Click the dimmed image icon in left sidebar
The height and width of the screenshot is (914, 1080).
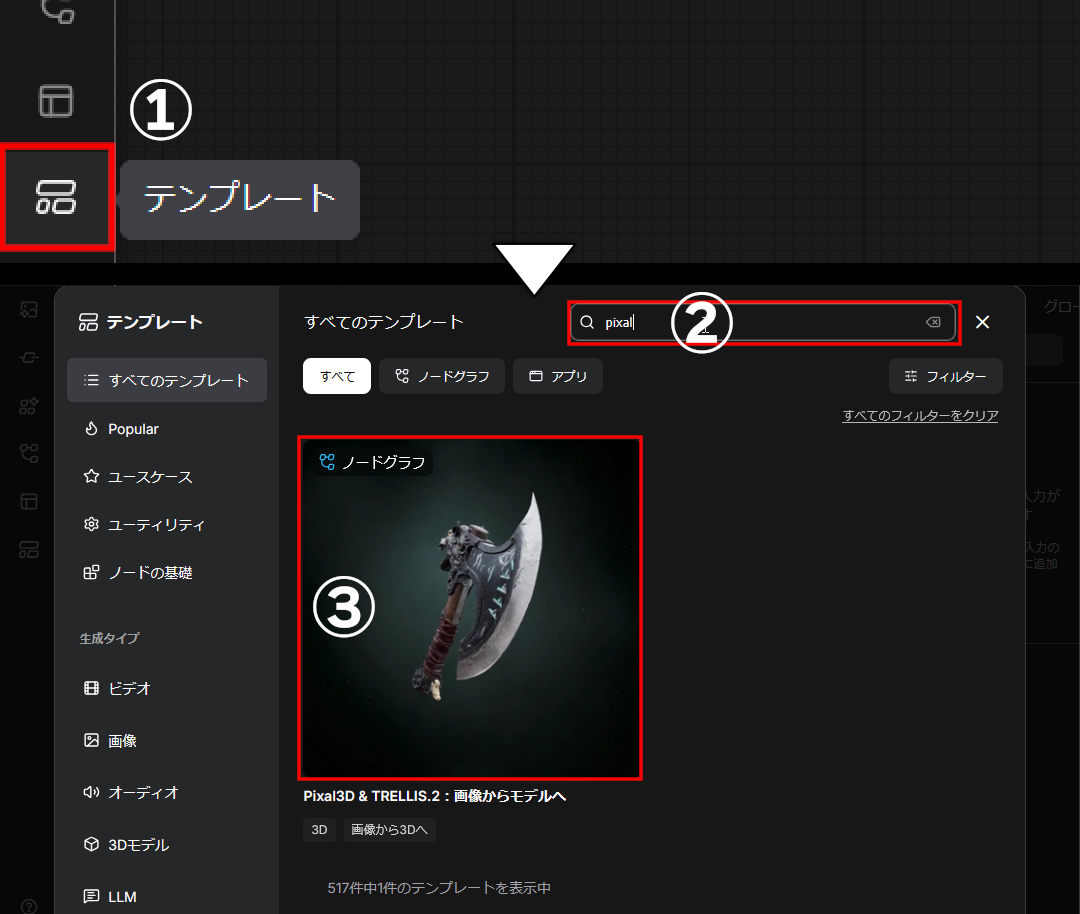click(x=29, y=310)
